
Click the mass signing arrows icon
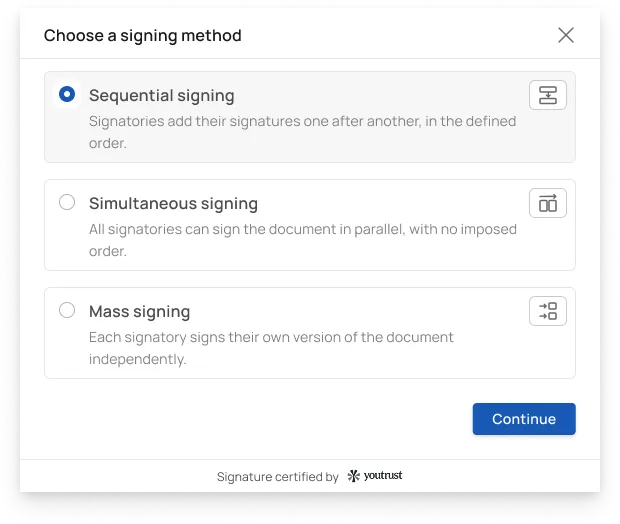(x=548, y=311)
